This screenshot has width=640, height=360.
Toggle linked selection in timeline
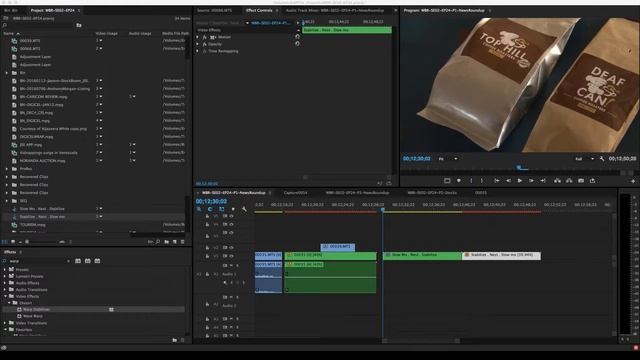222,209
